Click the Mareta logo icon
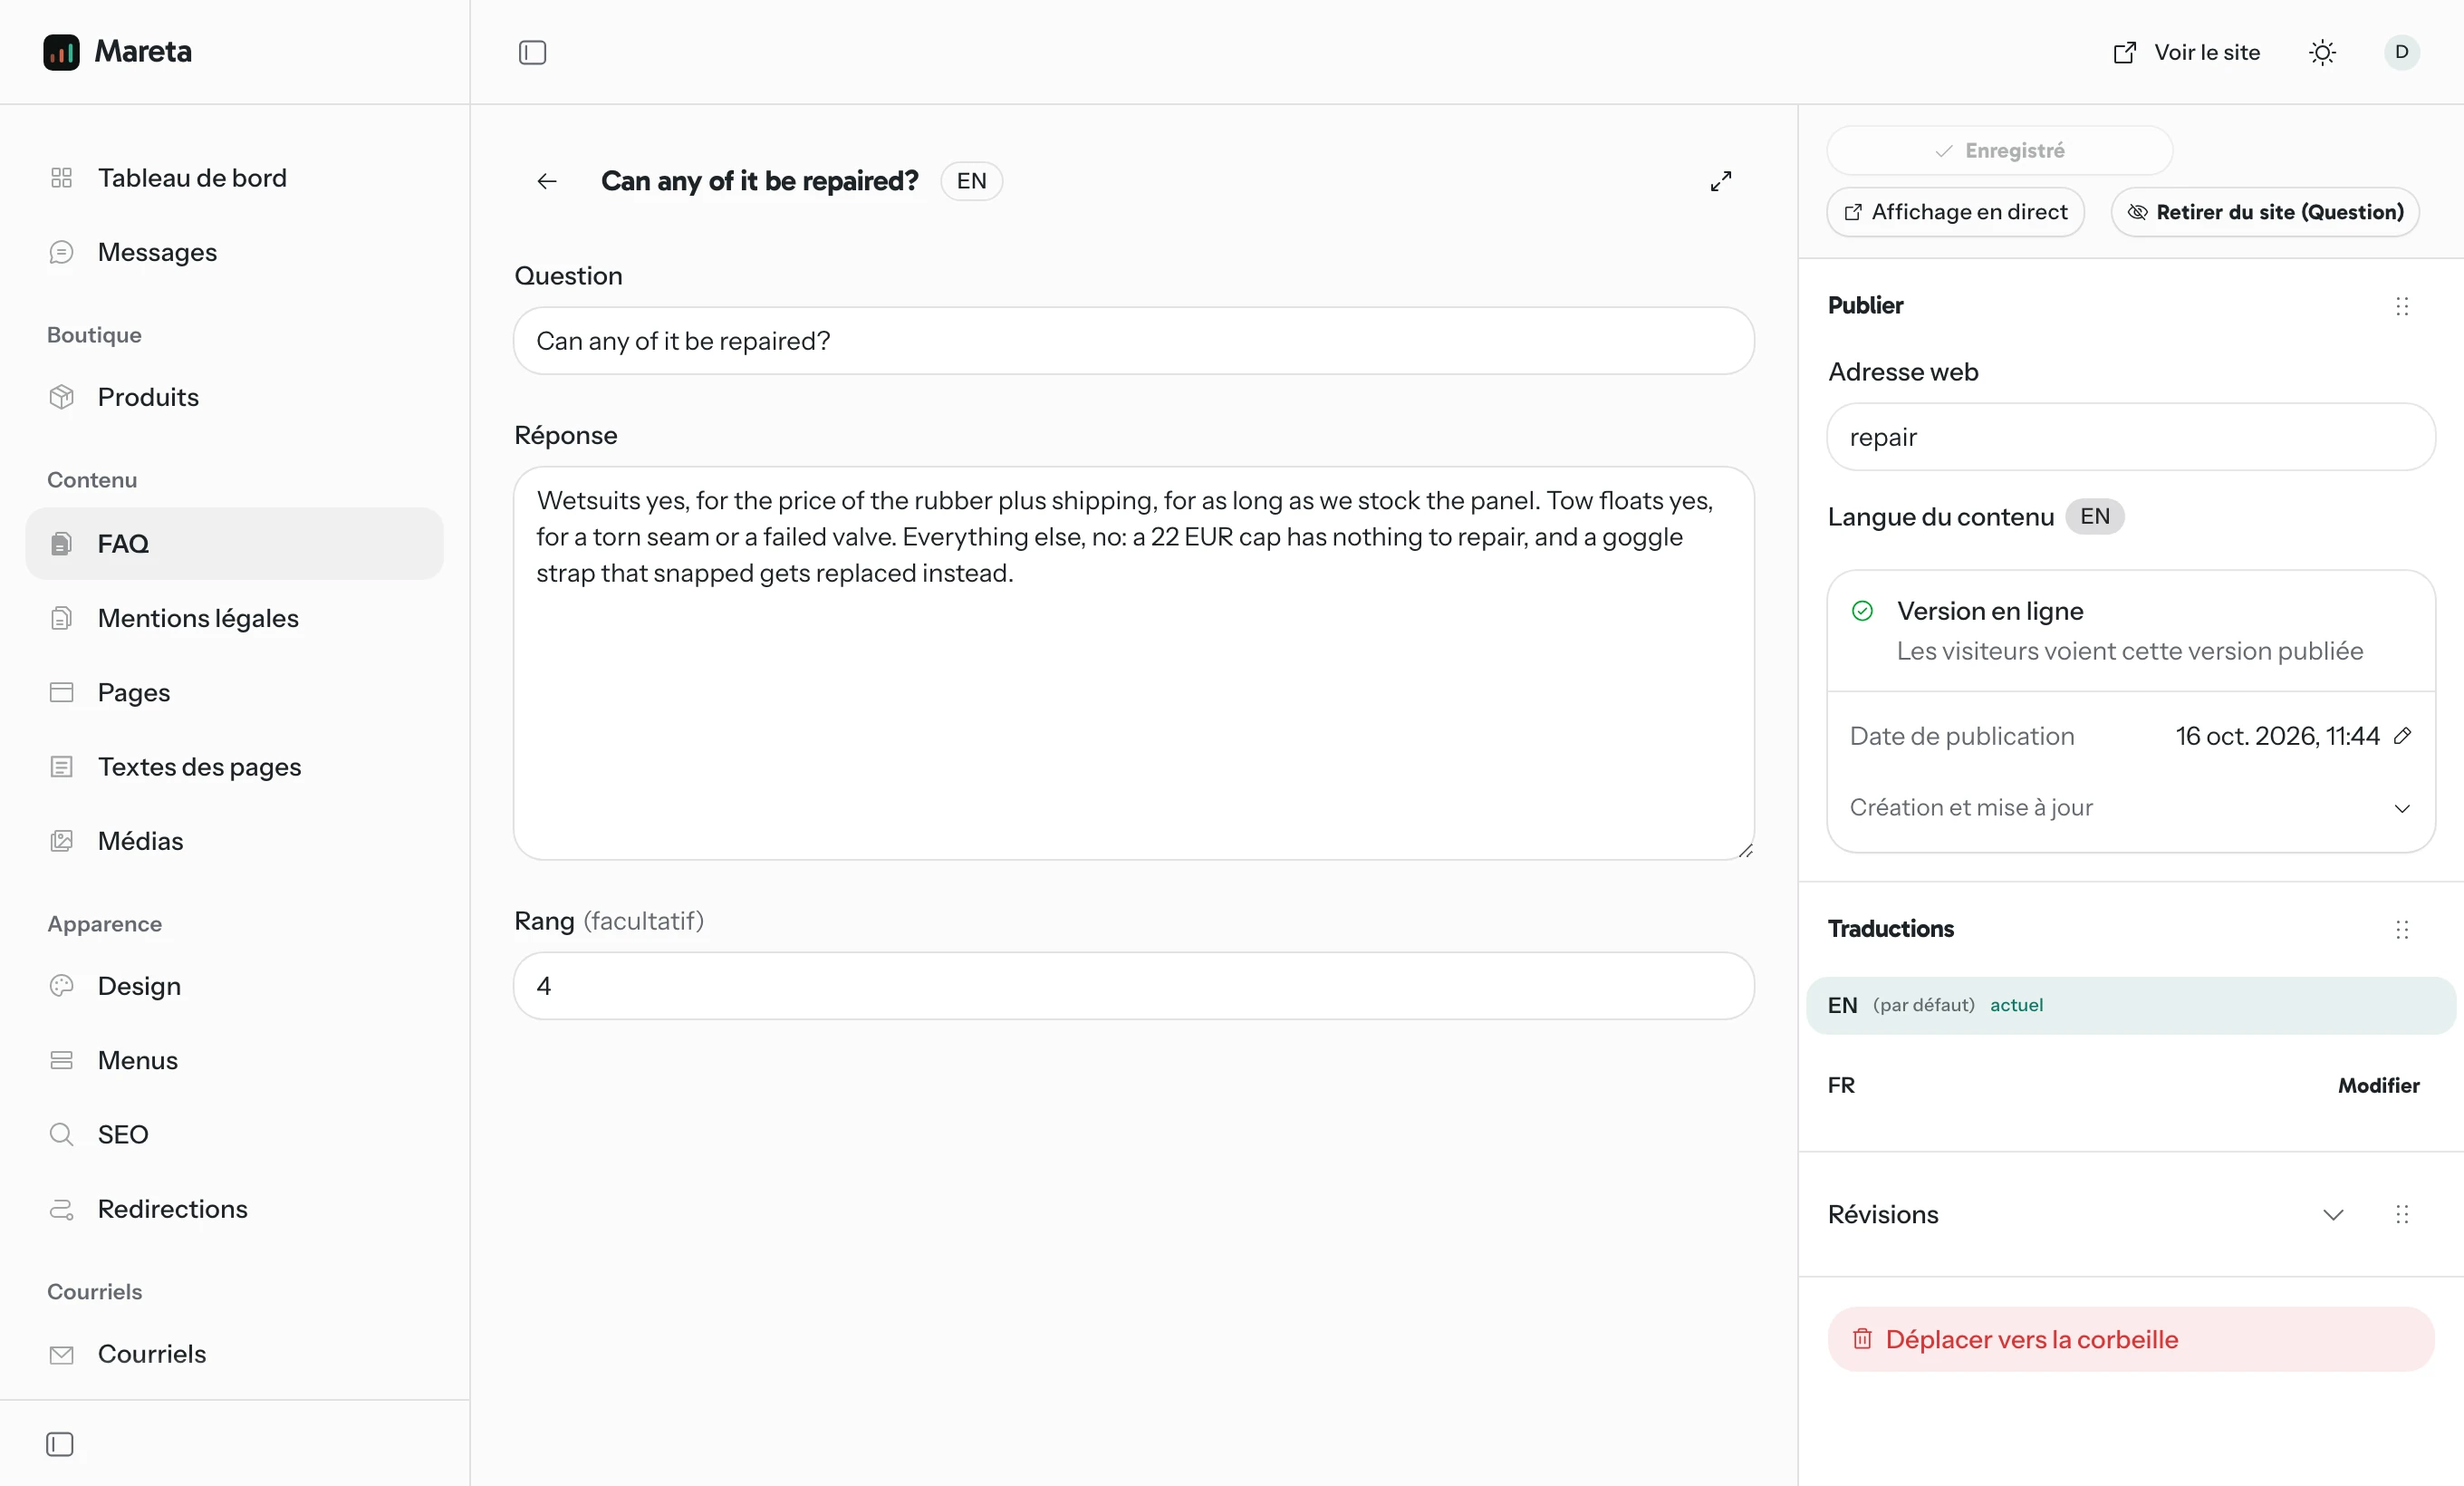The width and height of the screenshot is (2464, 1486). (61, 52)
